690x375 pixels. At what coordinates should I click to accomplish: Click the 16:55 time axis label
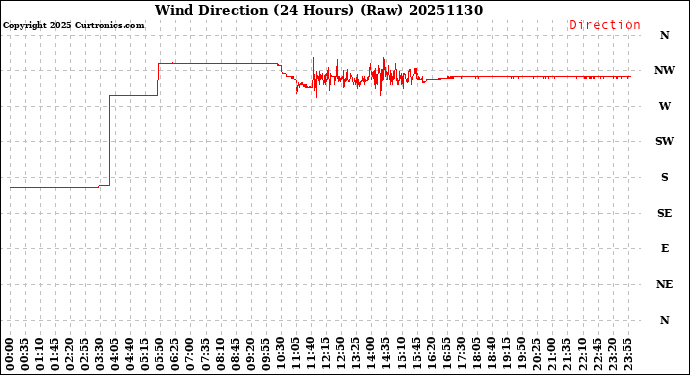coord(446,354)
